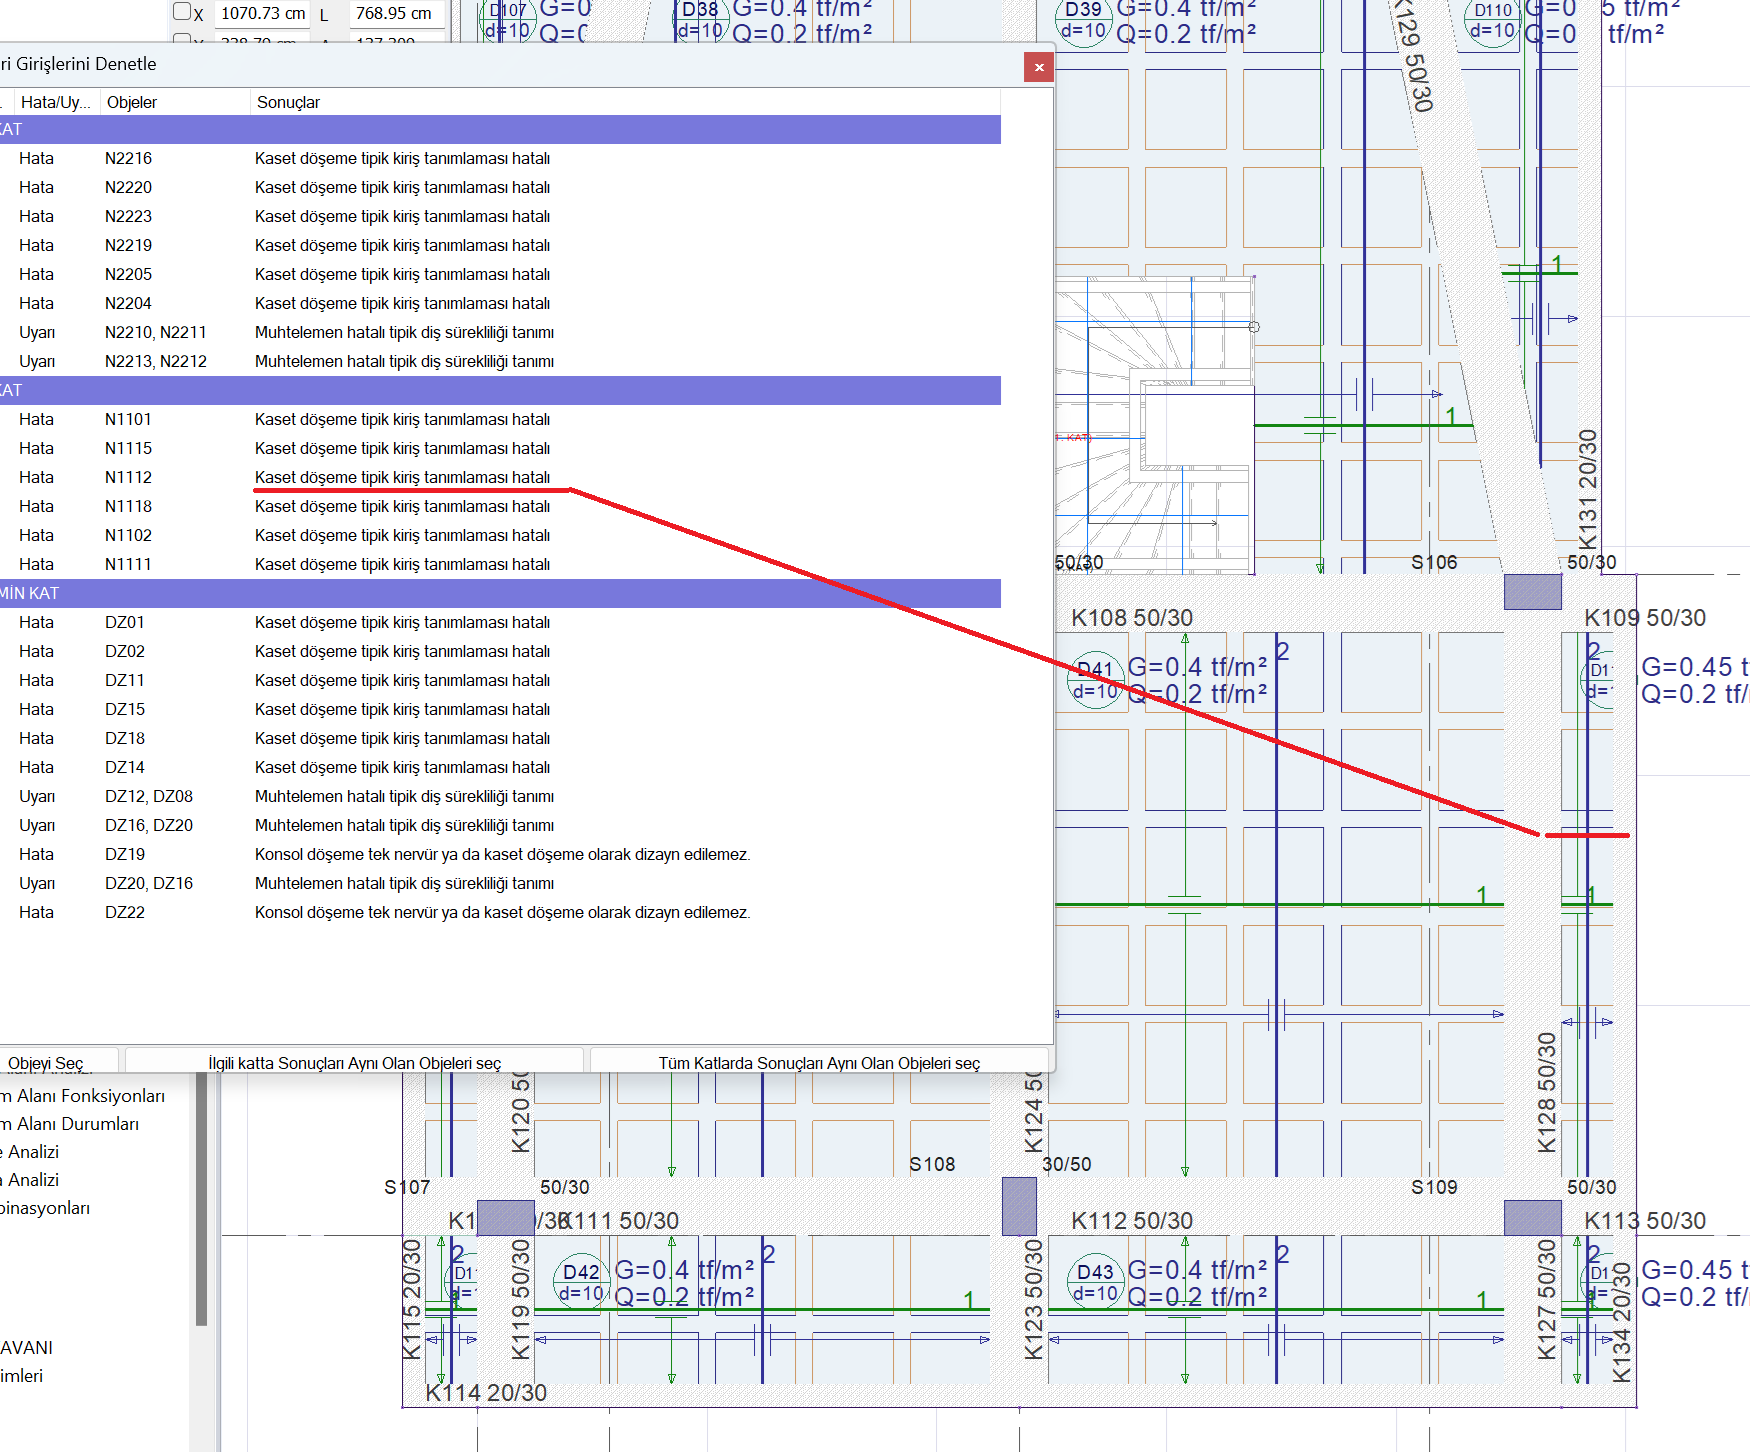1750x1452 pixels.
Task: Edit the L length field 768.95 cm
Action: [x=396, y=13]
